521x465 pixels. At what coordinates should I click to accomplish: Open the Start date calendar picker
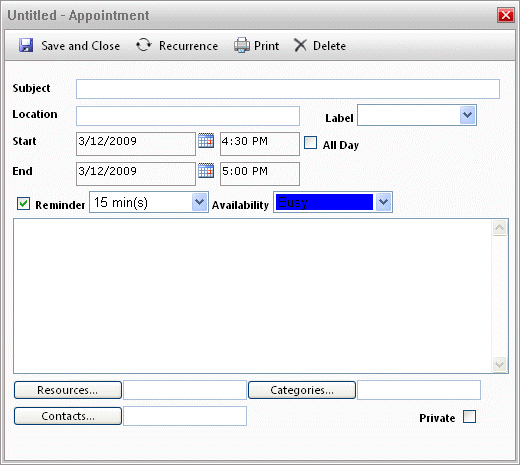206,140
